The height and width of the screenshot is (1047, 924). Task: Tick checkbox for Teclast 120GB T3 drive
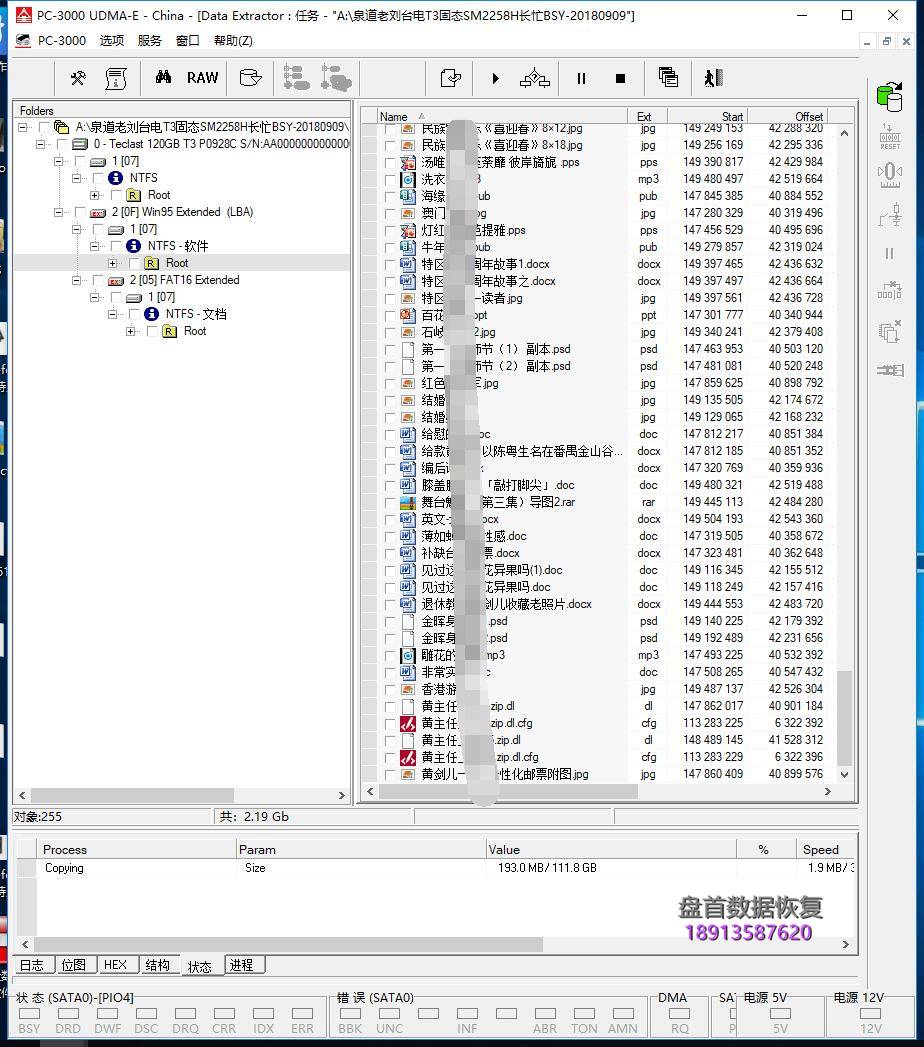(61, 144)
